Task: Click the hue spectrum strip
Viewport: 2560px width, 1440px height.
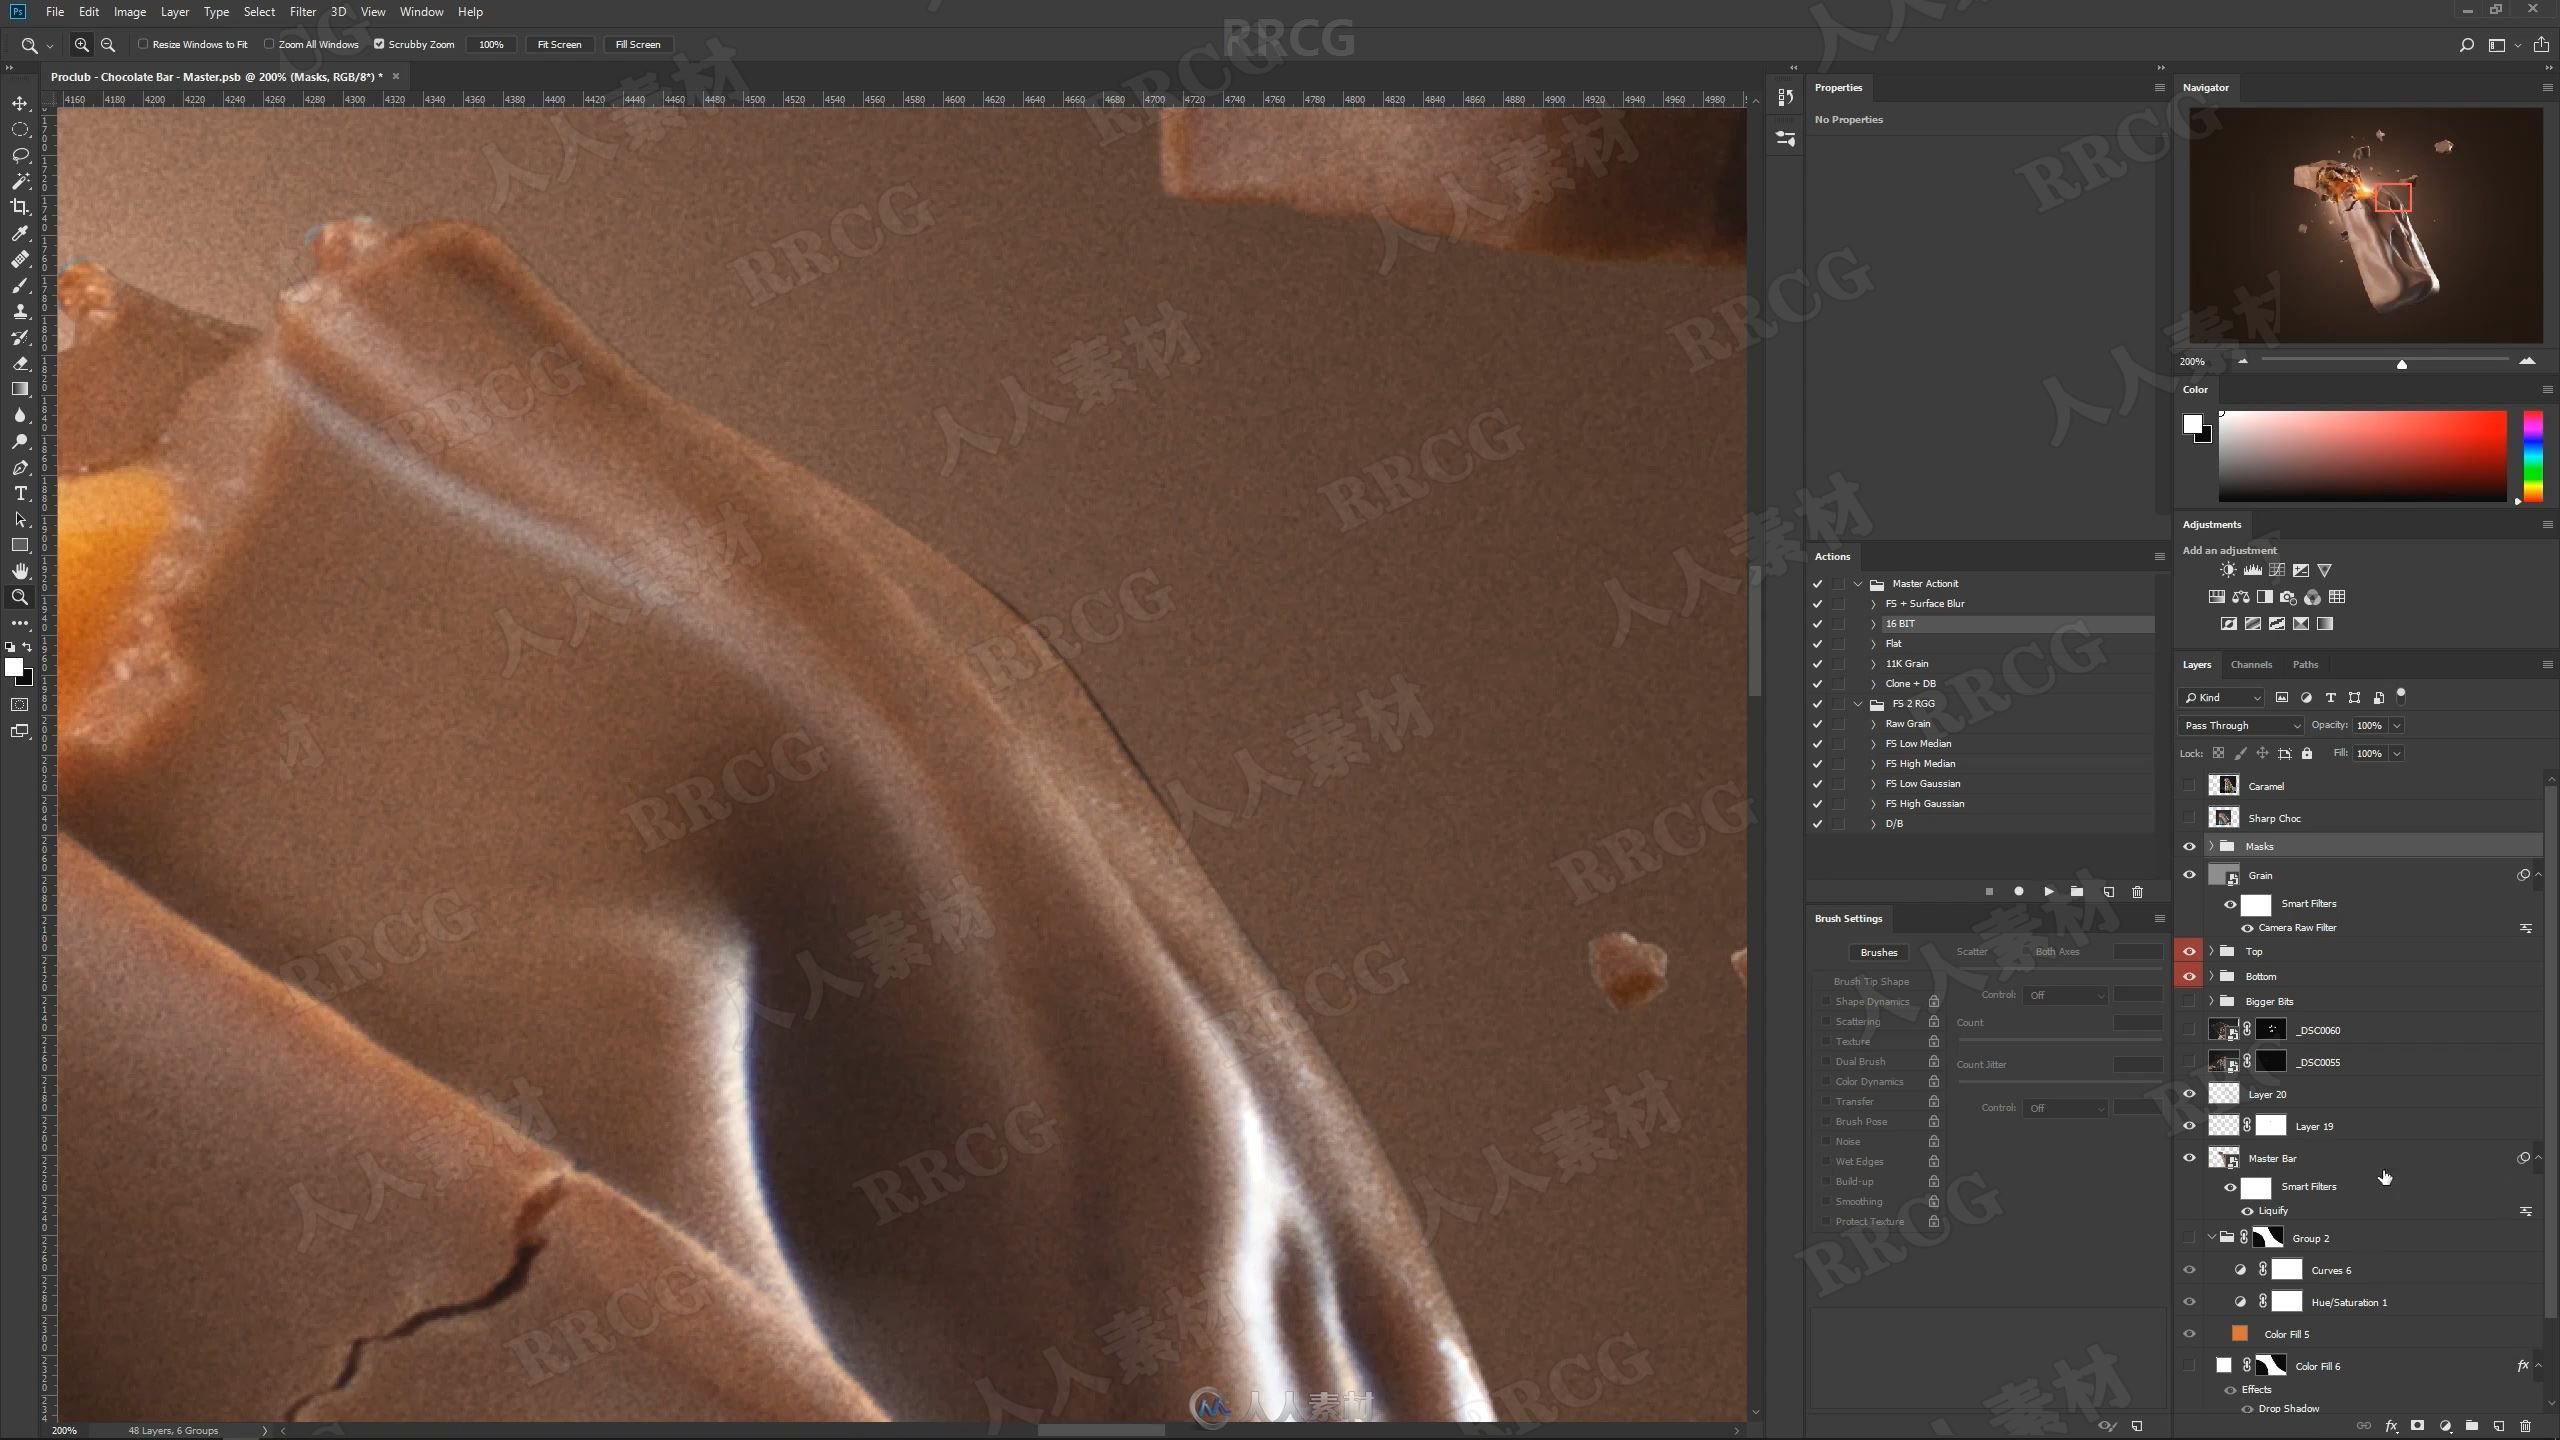Action: (2533, 456)
